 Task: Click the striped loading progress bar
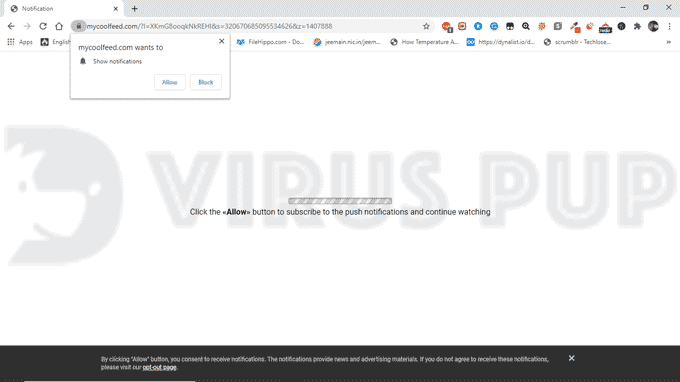(340, 201)
